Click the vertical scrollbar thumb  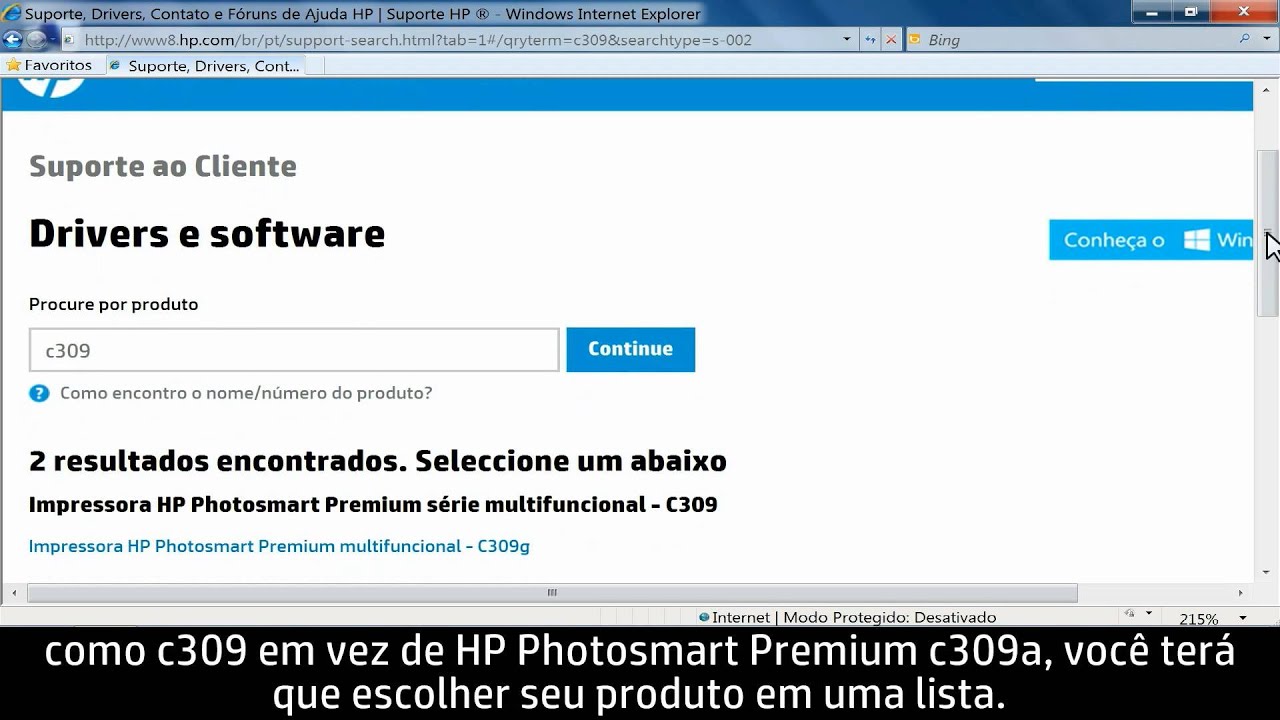tap(1267, 234)
